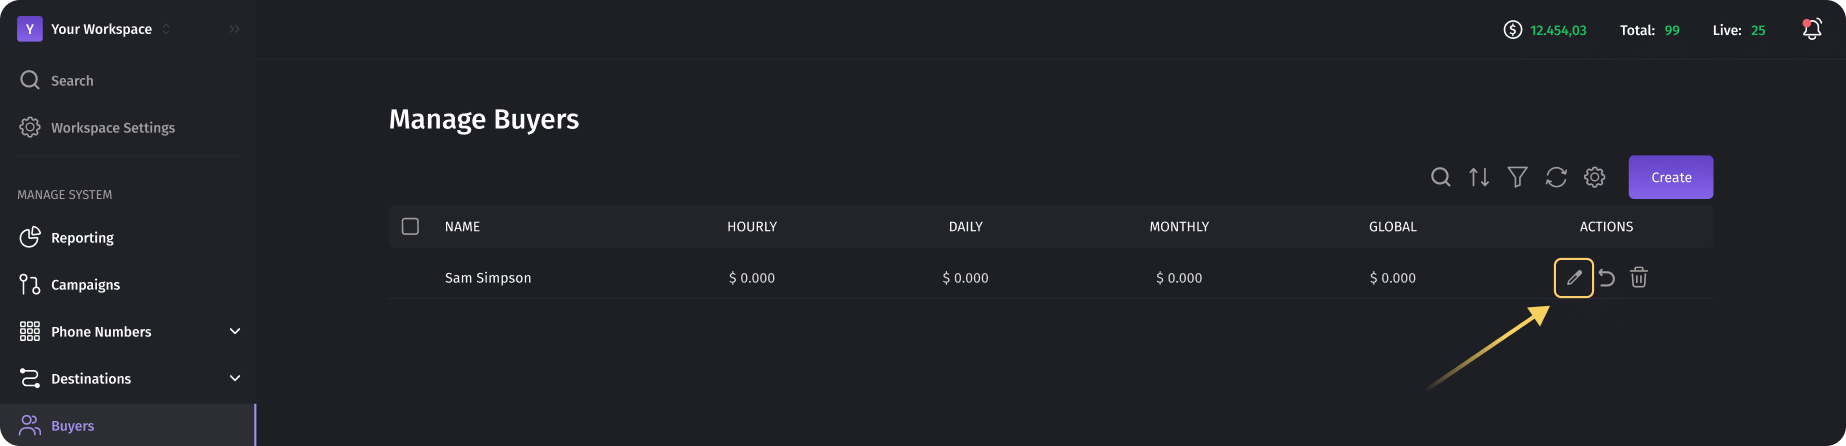Click the undo arrow icon in Actions
Viewport: 1846px width, 446px height.
click(1607, 278)
